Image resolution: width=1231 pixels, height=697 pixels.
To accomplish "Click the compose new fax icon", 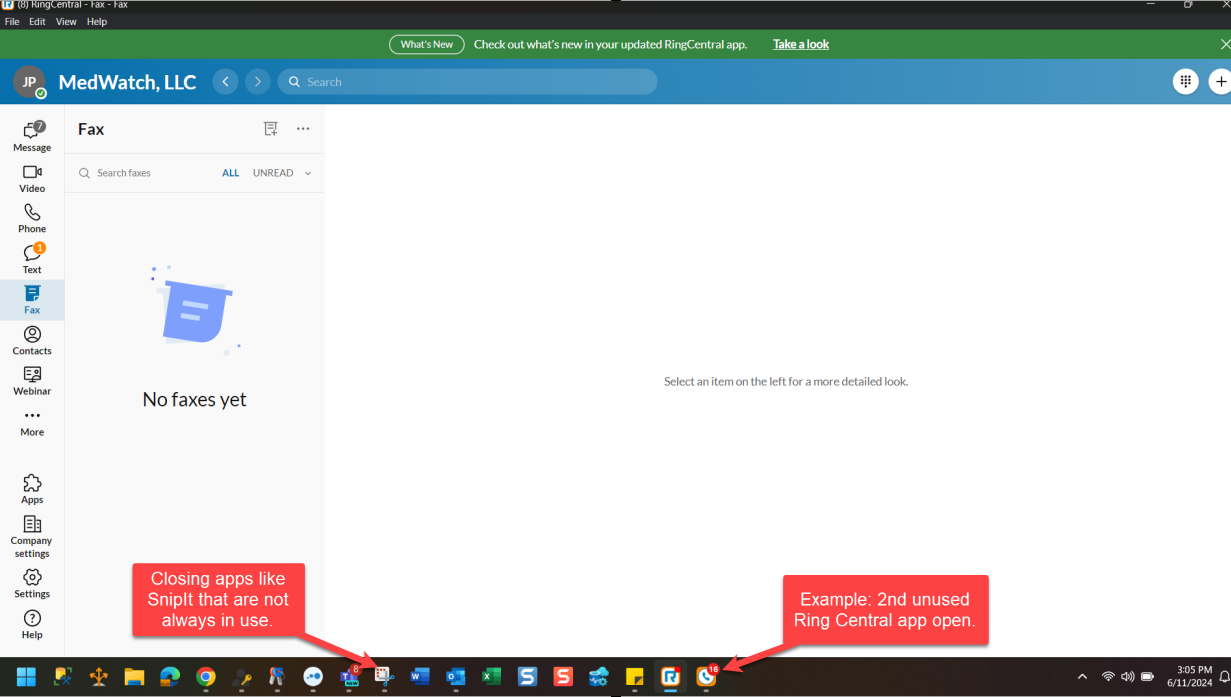I will pyautogui.click(x=270, y=129).
